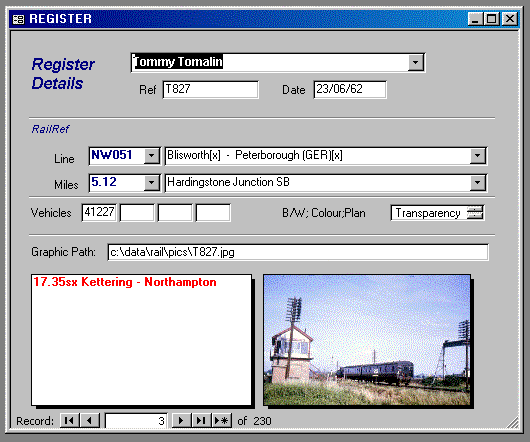Select the Vehicles box containing 41227

[x=99, y=213]
